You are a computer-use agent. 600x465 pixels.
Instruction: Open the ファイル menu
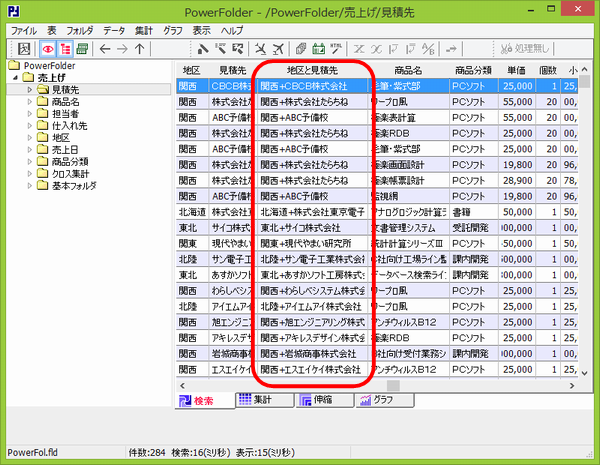tap(24, 31)
